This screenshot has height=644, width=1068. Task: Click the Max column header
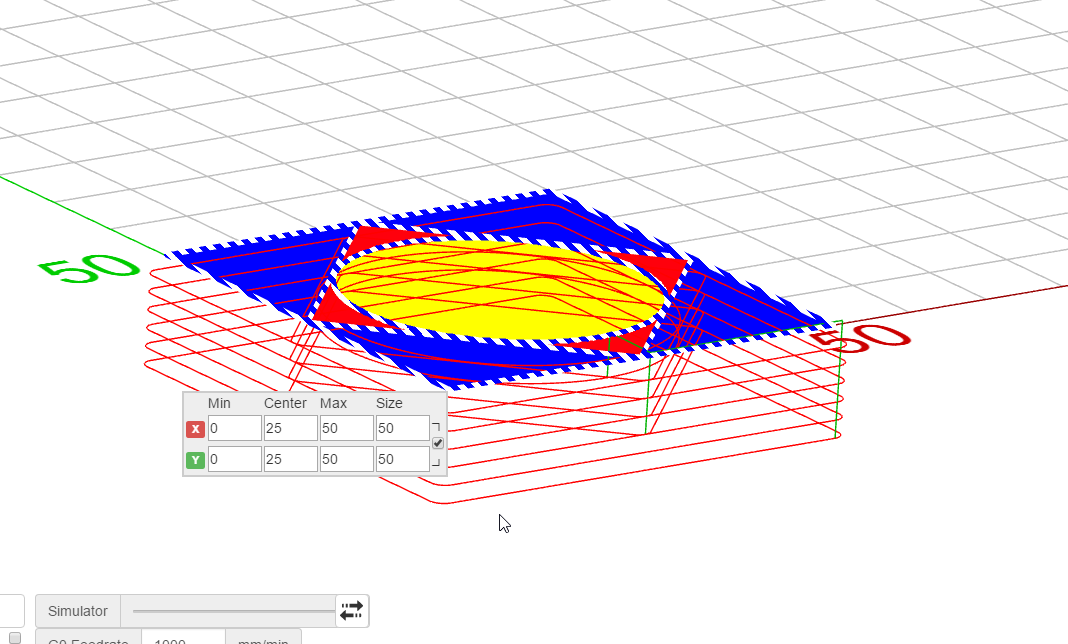click(x=334, y=403)
